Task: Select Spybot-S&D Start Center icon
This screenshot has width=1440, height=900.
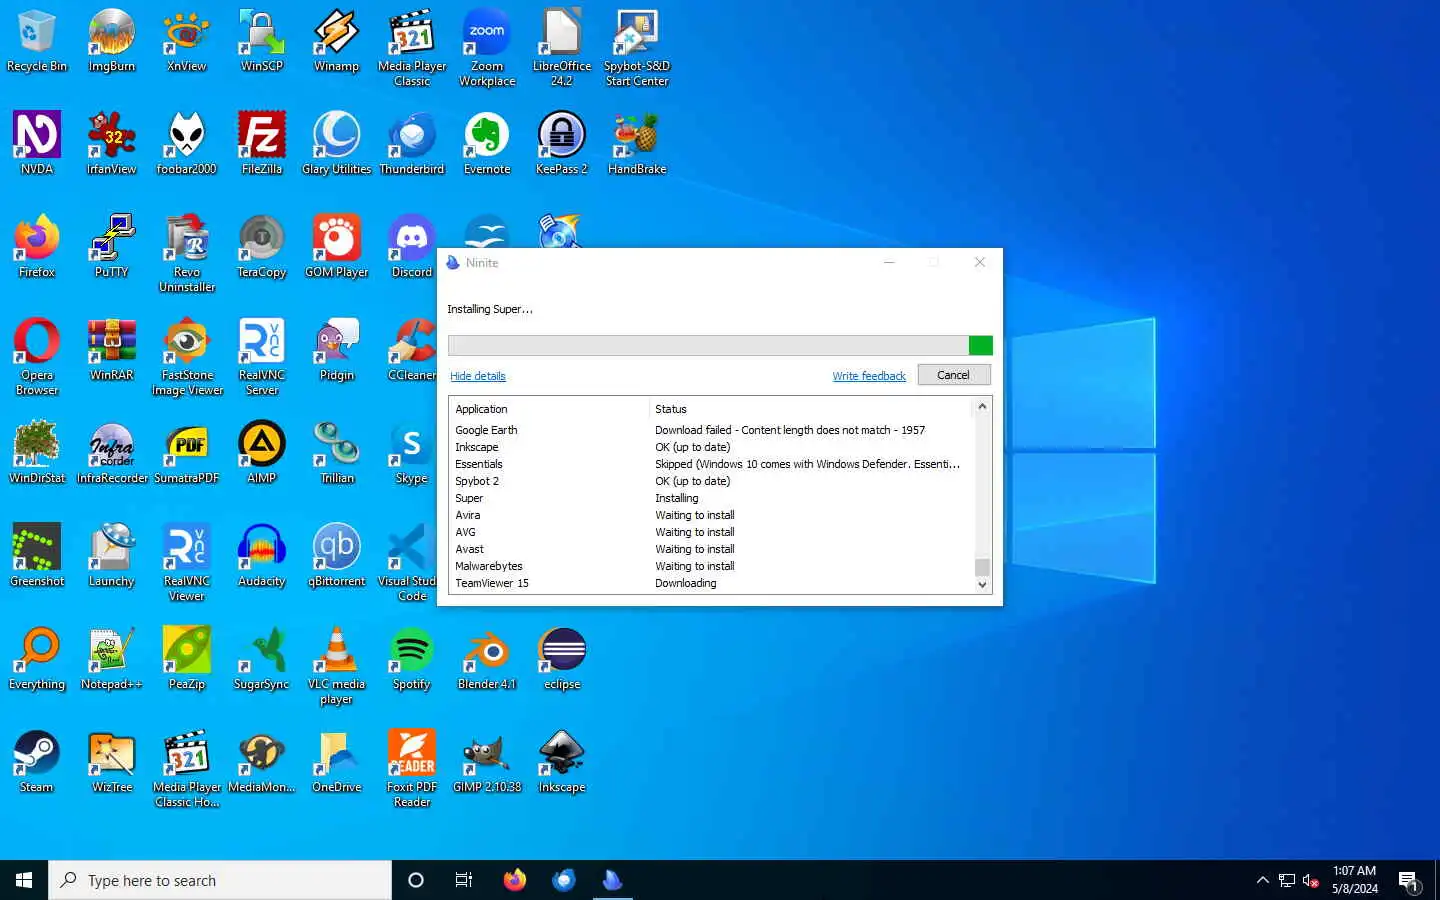Action: [637, 48]
